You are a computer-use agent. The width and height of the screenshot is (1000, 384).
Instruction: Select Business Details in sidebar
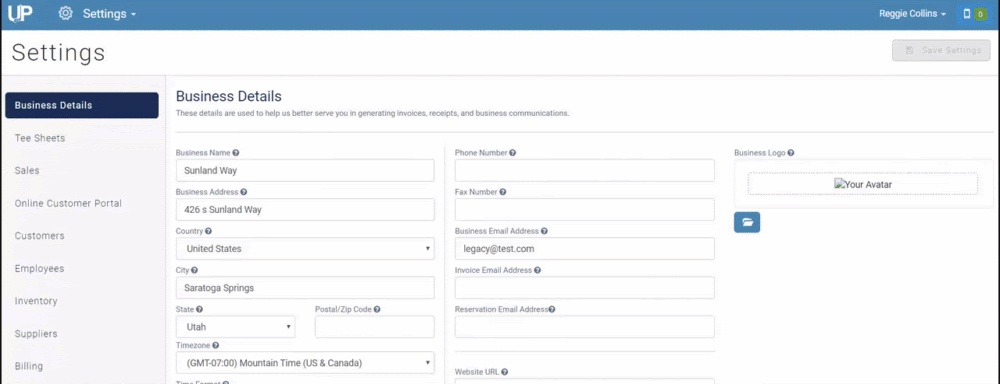pyautogui.click(x=82, y=105)
